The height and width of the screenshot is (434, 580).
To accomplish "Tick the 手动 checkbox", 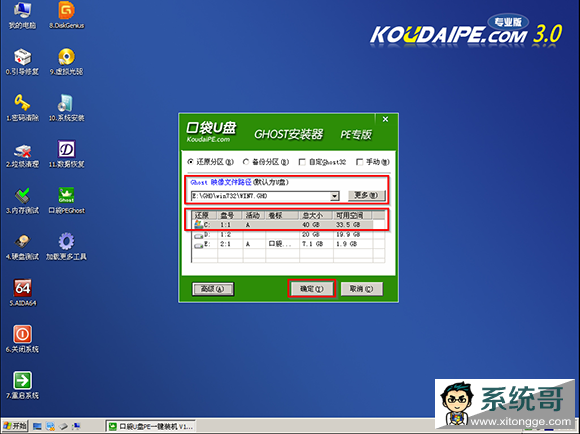I will [x=359, y=162].
